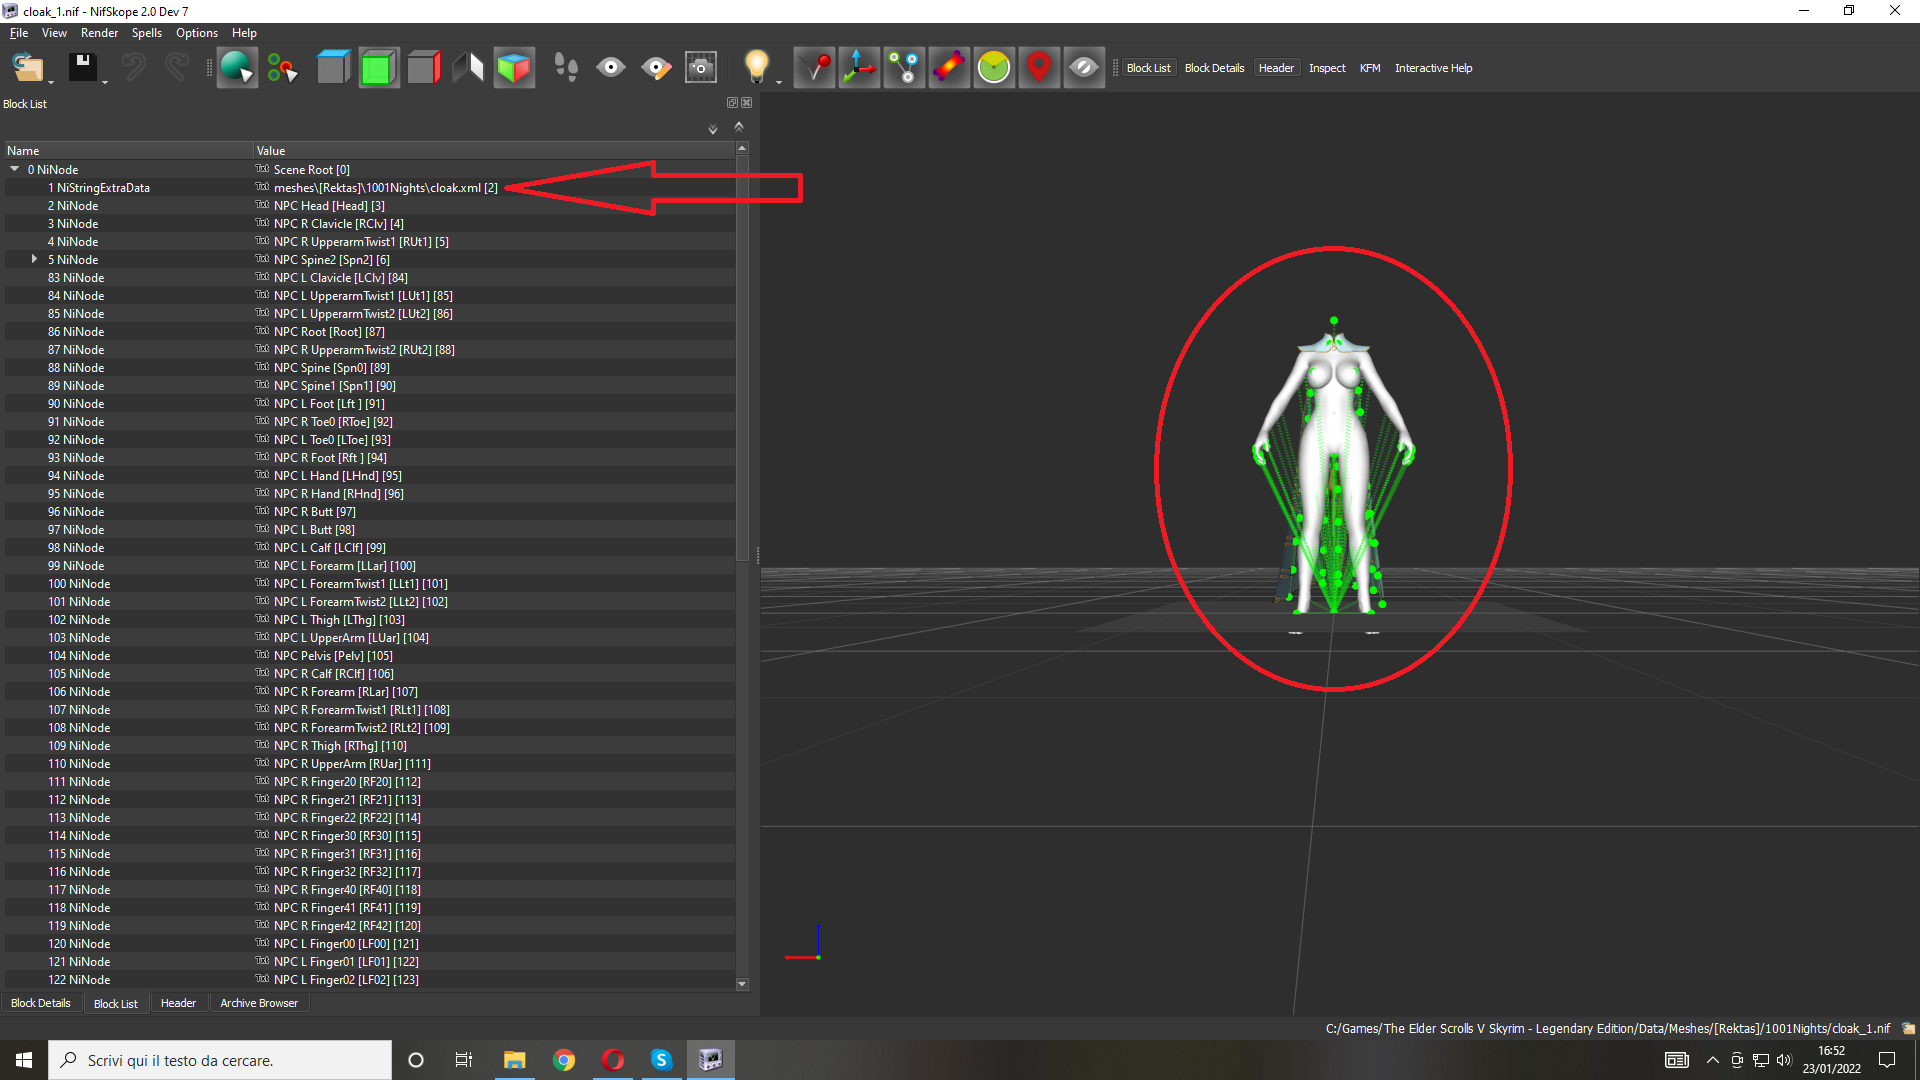Click the file path folder icon in status bar
Screen dimensions: 1920x1080
point(1908,1029)
